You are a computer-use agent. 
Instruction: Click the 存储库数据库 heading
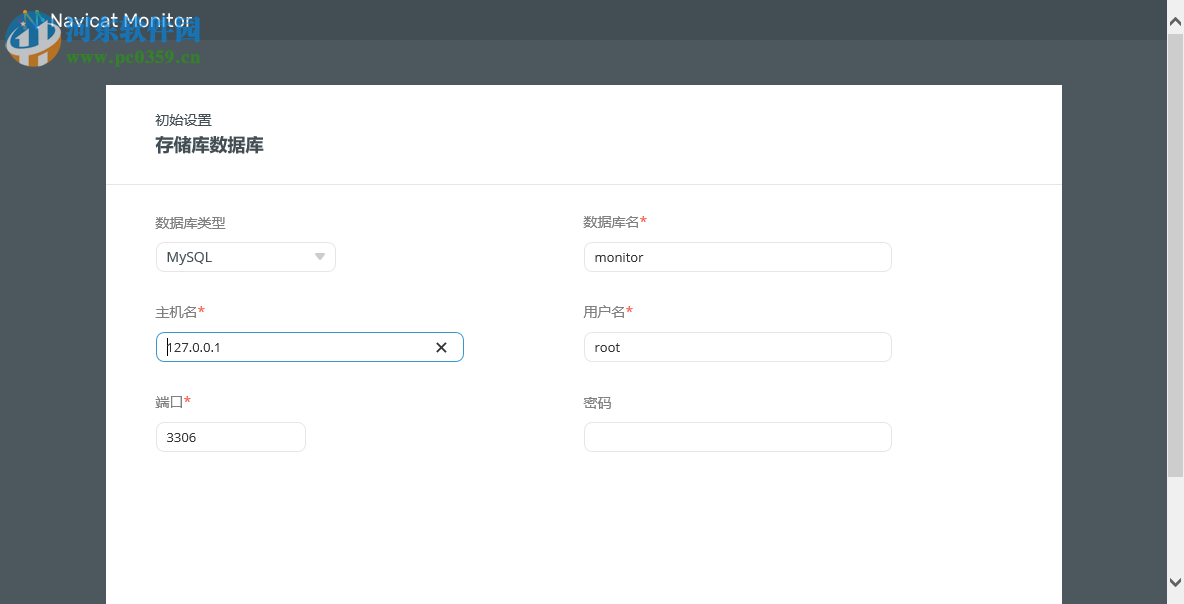[209, 145]
